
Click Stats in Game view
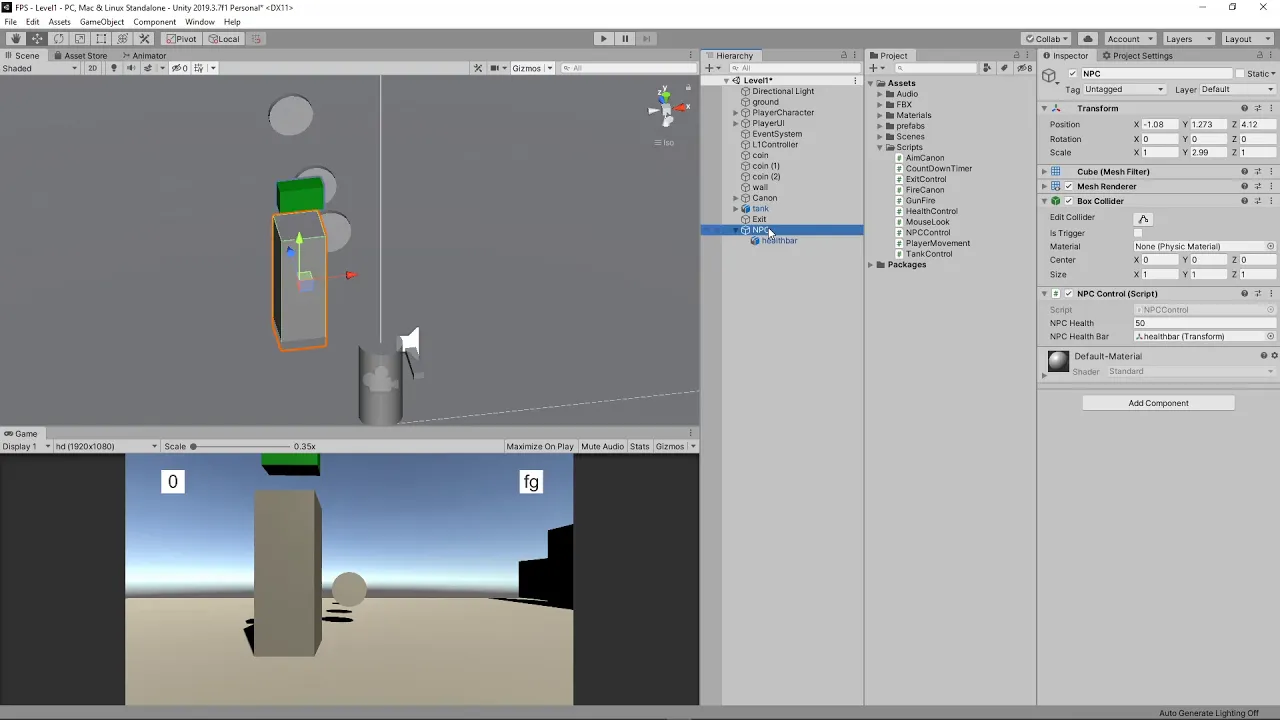[640, 447]
